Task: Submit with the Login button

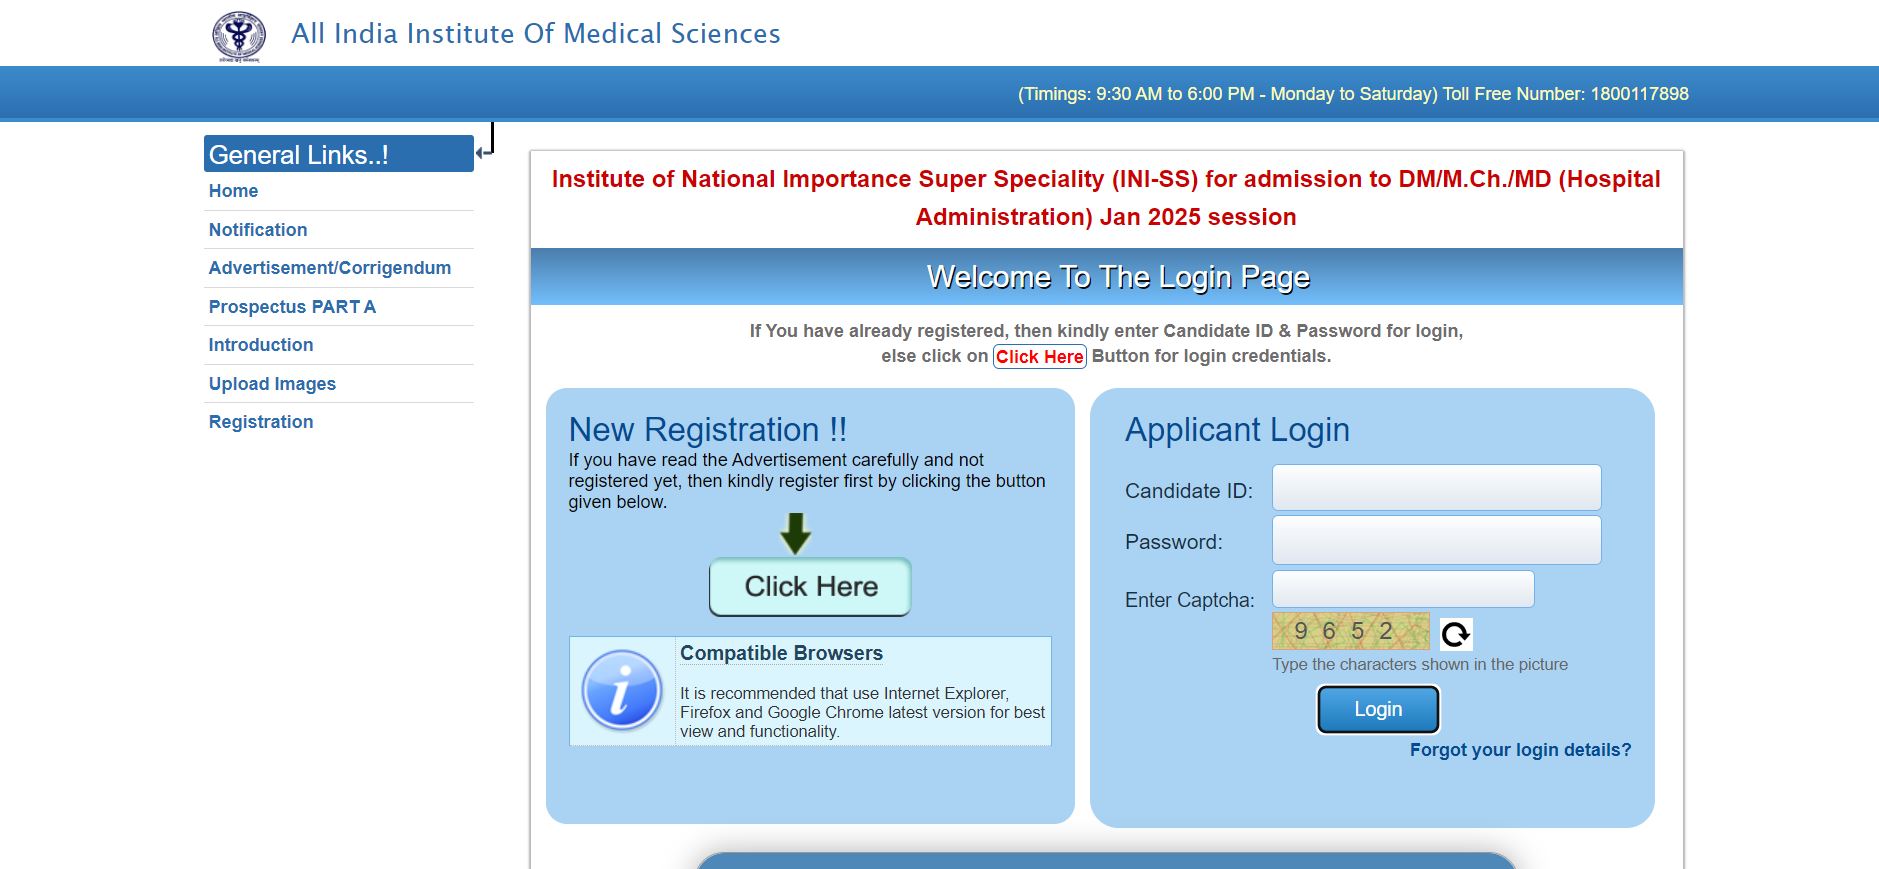Action: tap(1378, 710)
